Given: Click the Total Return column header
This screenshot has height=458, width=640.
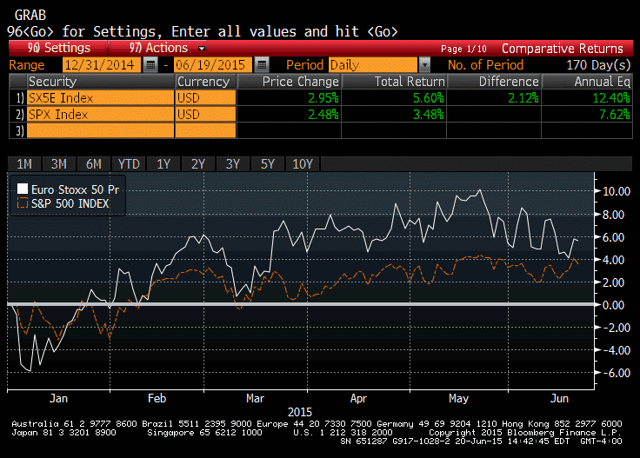Looking at the screenshot, I should coord(394,81).
